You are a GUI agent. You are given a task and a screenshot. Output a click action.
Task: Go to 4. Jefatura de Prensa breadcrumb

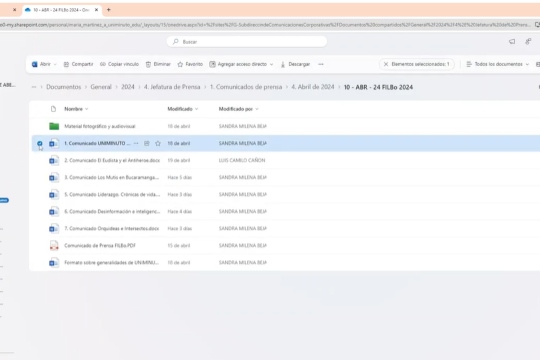coord(172,87)
